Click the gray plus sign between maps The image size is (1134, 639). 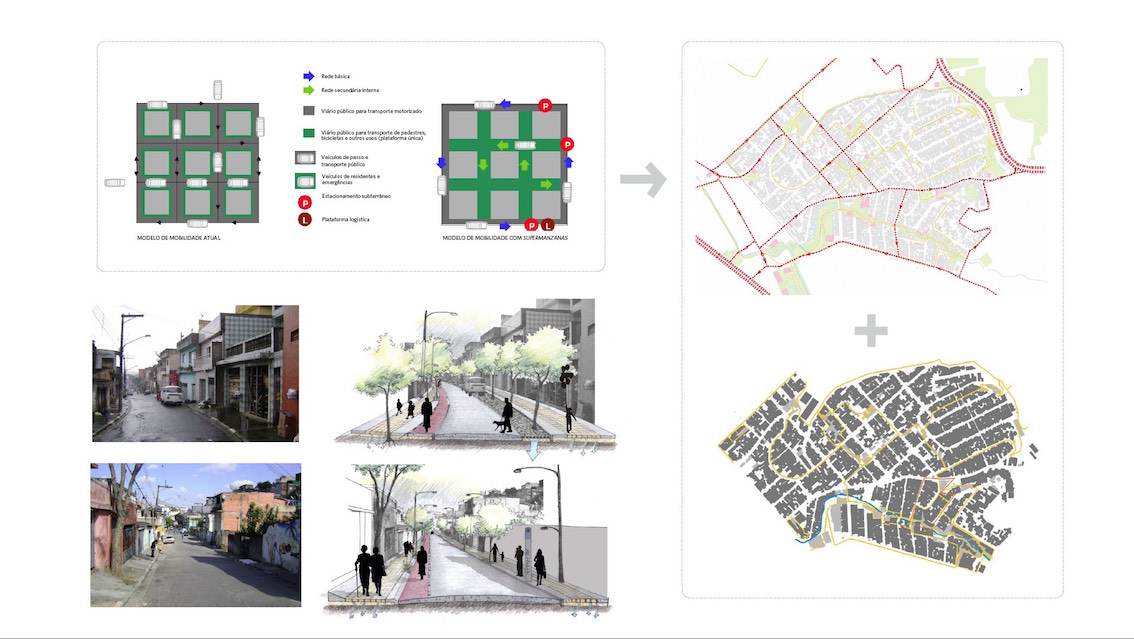coord(871,332)
